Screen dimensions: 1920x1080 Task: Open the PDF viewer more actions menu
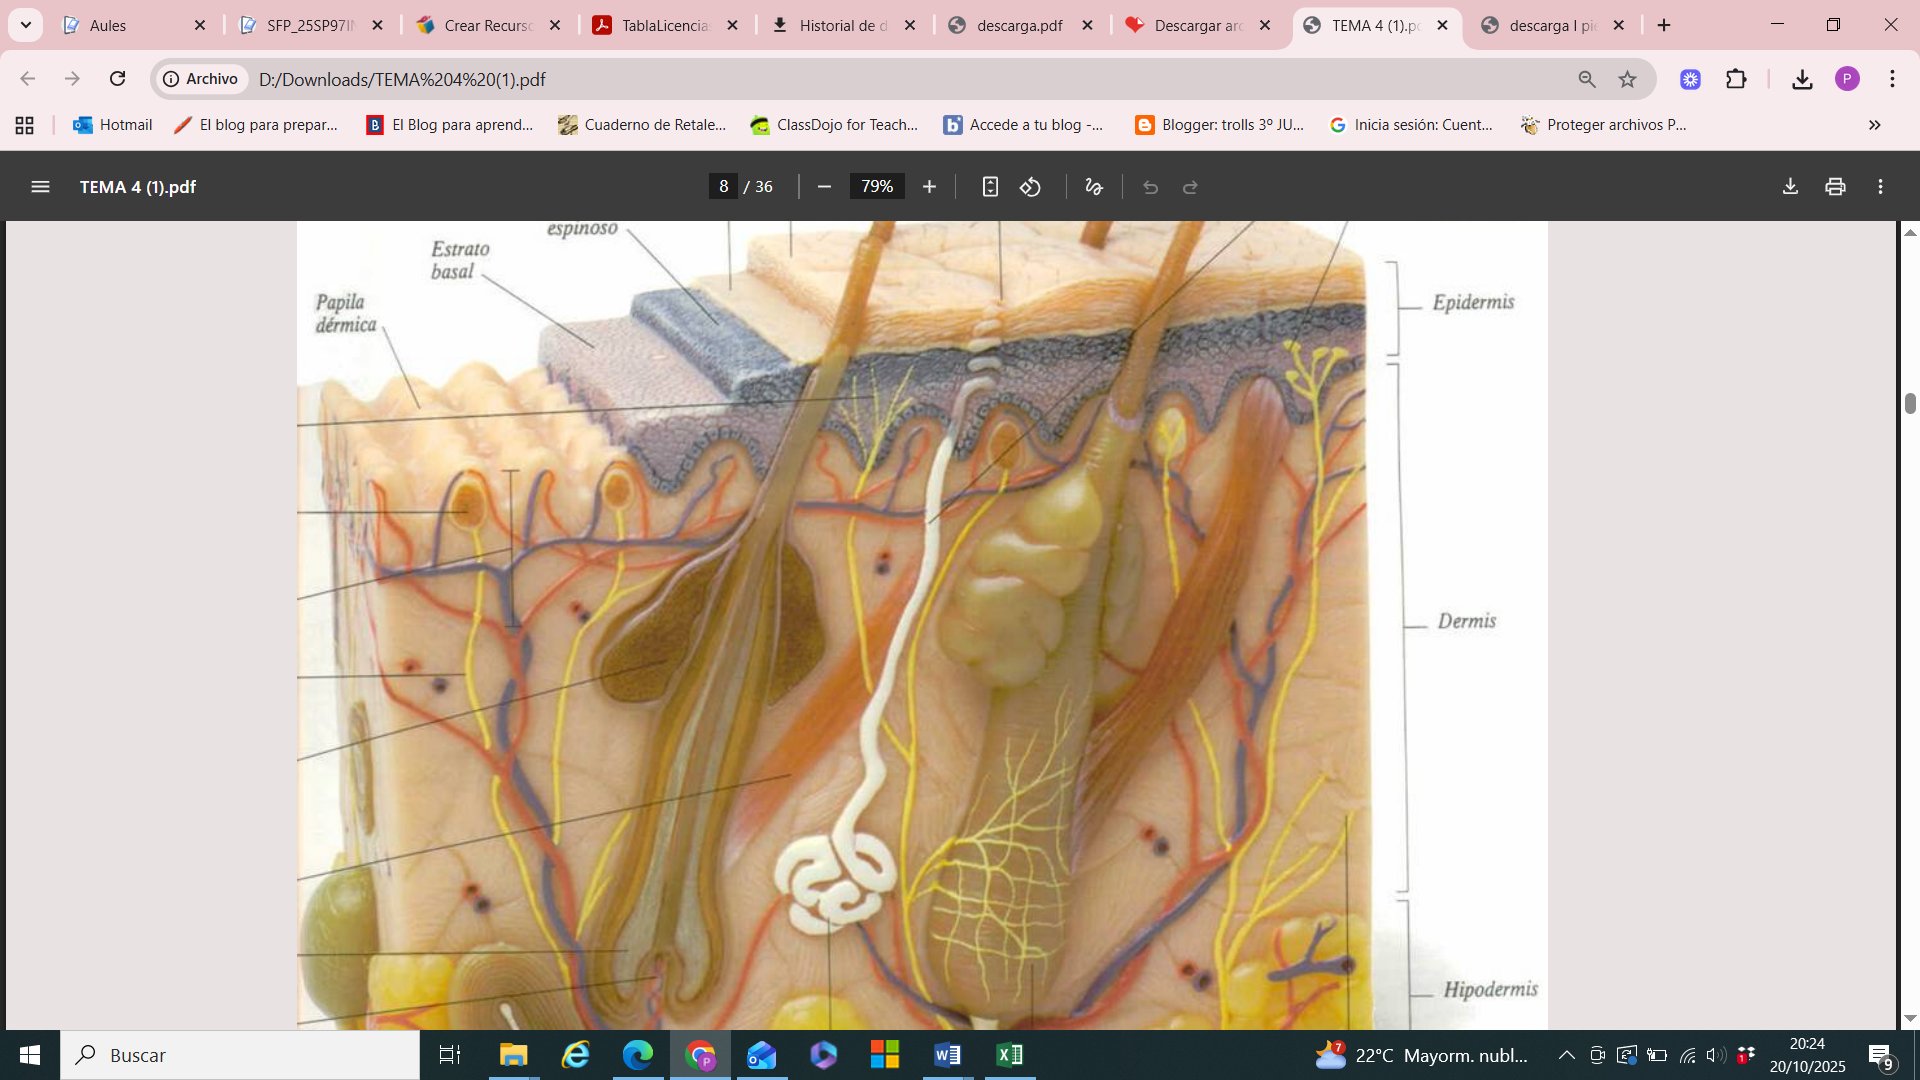1880,187
